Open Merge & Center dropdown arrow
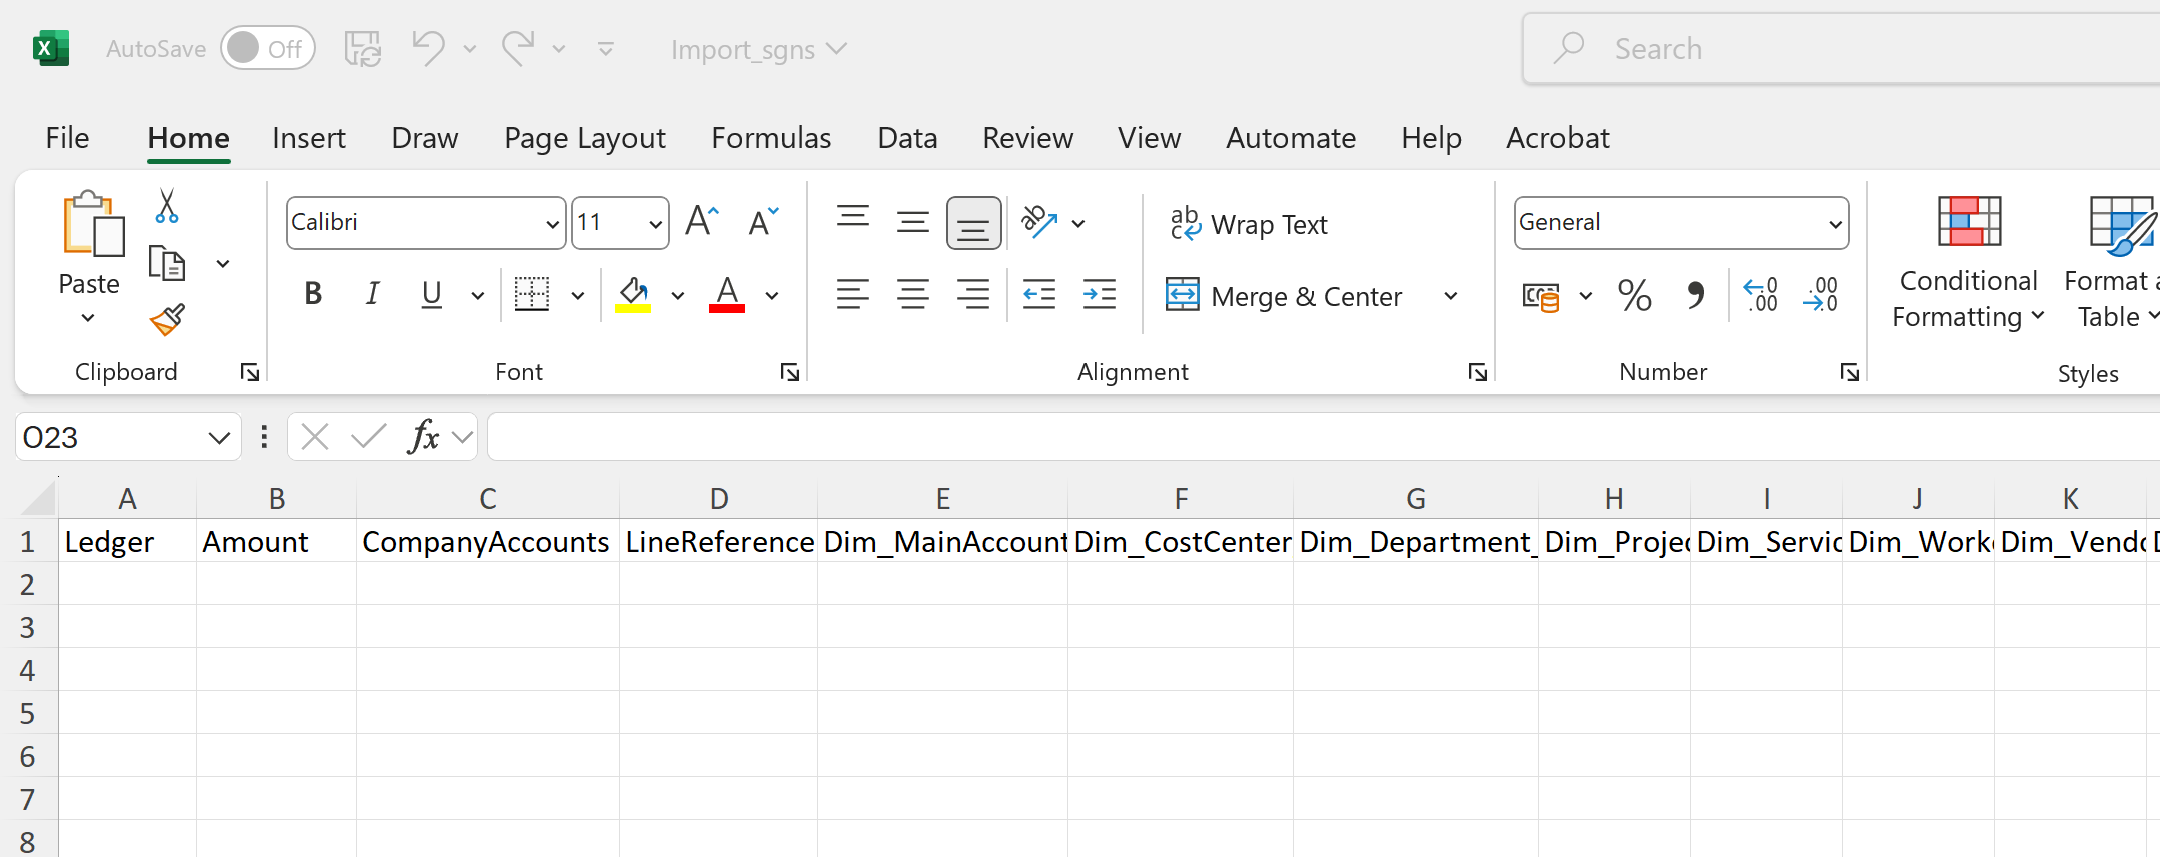Viewport: 2160px width, 857px height. pyautogui.click(x=1450, y=296)
